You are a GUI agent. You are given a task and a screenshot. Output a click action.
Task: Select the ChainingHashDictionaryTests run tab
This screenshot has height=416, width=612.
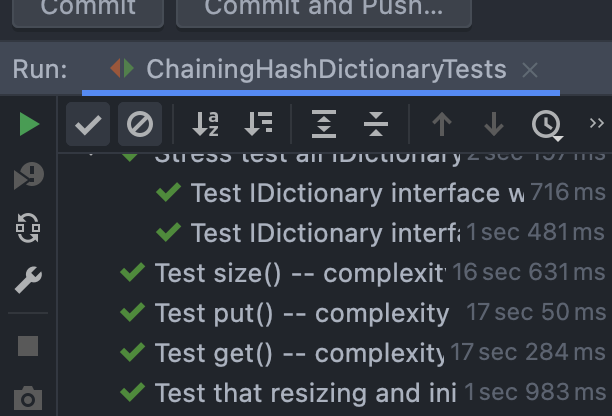tap(326, 70)
